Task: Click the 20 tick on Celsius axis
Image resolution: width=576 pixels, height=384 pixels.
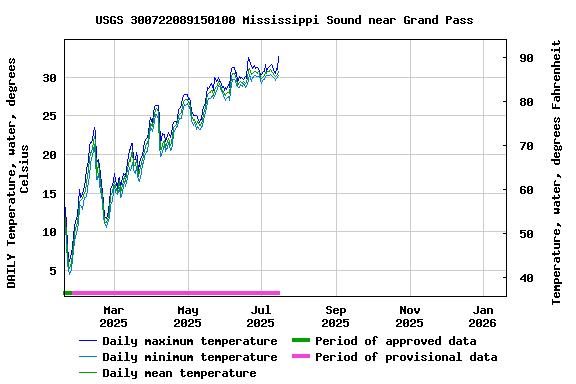Action: (49, 155)
